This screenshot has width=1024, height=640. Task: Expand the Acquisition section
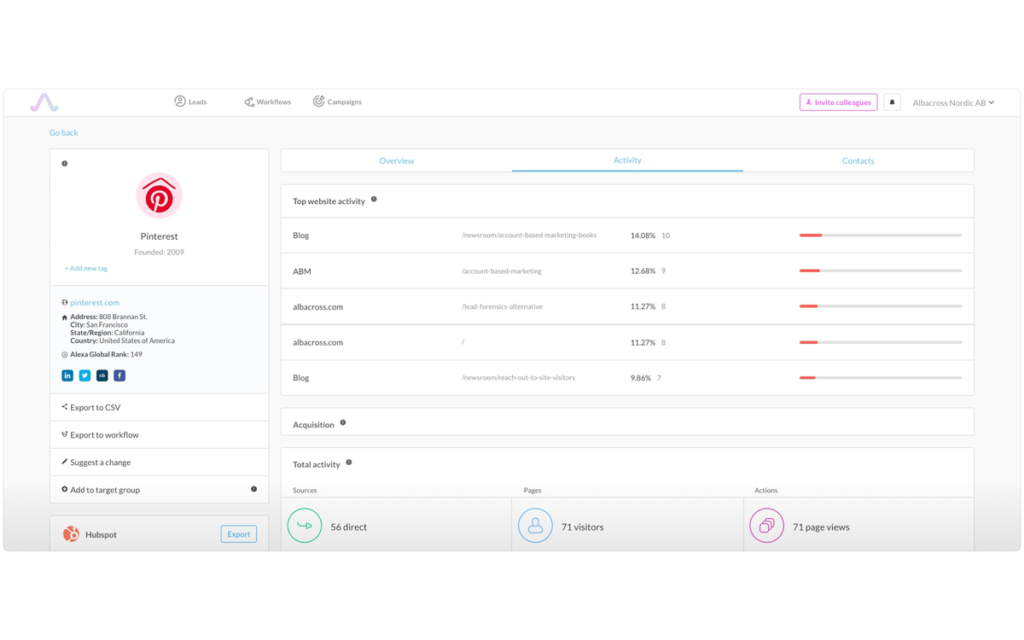pos(627,423)
